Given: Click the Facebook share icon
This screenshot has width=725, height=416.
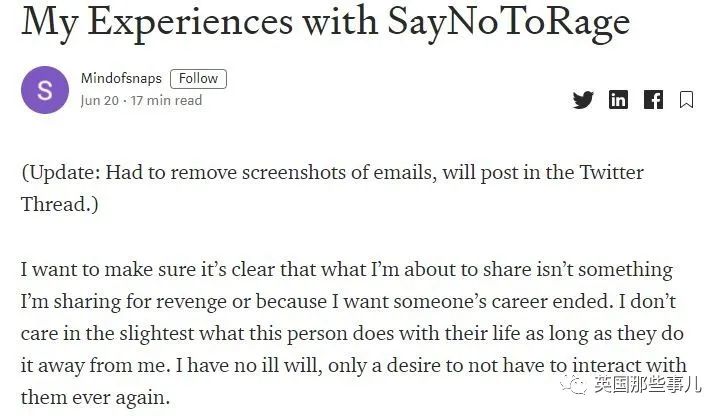Looking at the screenshot, I should [653, 100].
